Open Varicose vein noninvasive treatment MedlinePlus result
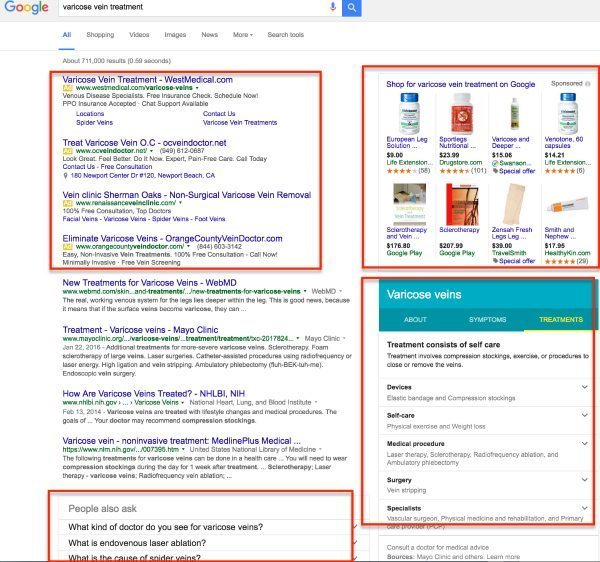 pyautogui.click(x=181, y=440)
